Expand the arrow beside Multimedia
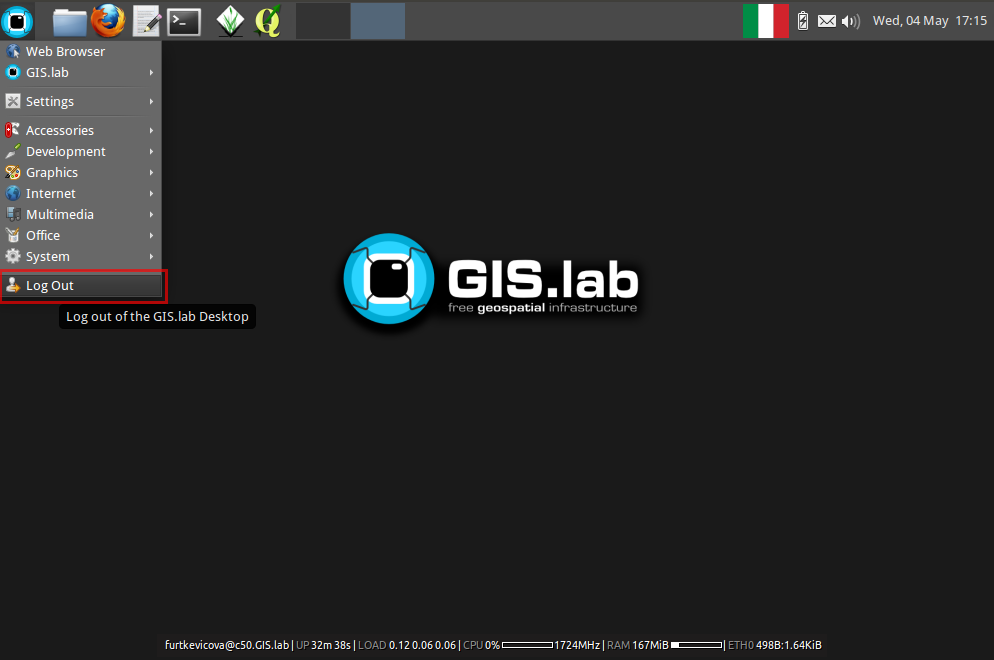Screen dimensions: 994x660 pyautogui.click(x=152, y=214)
